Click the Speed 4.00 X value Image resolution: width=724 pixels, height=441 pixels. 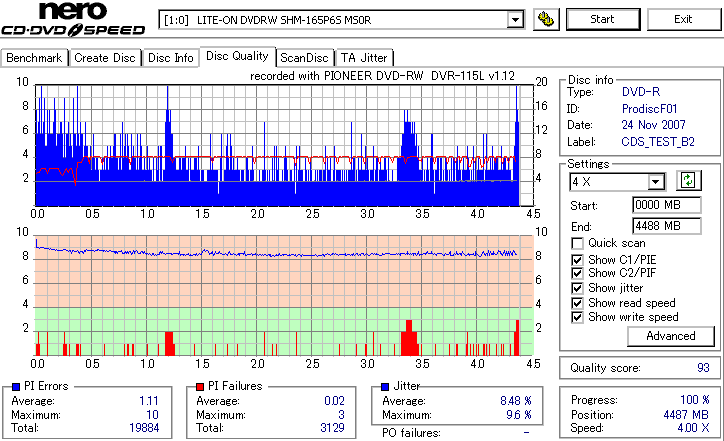[x=694, y=428]
